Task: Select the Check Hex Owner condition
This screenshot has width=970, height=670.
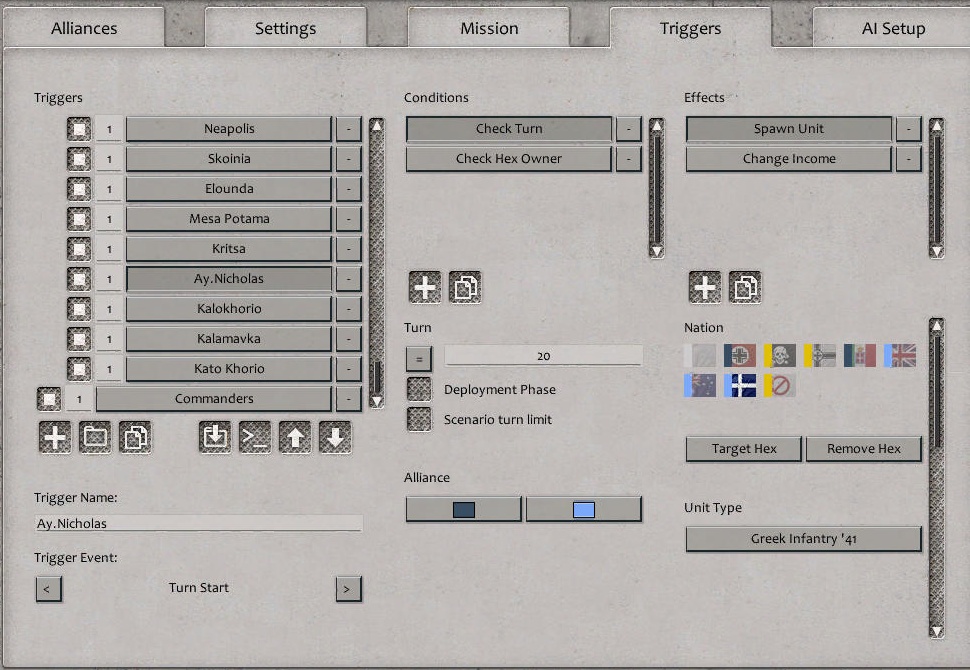Action: [509, 159]
